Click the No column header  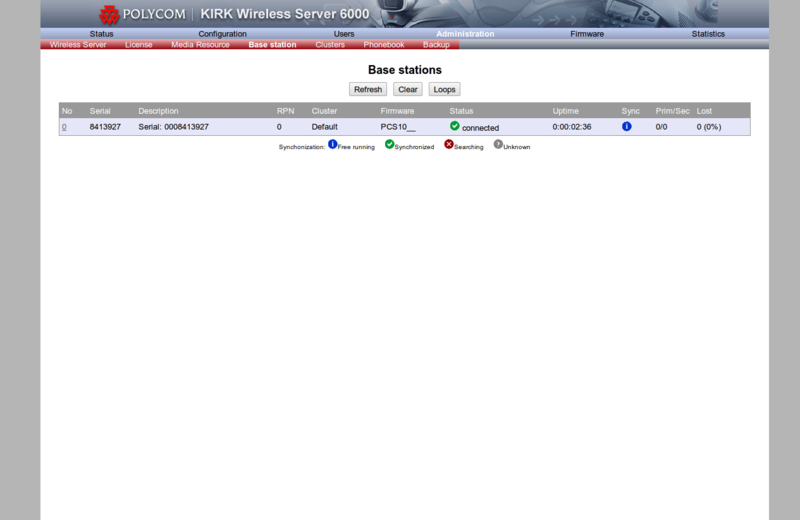[x=67, y=111]
